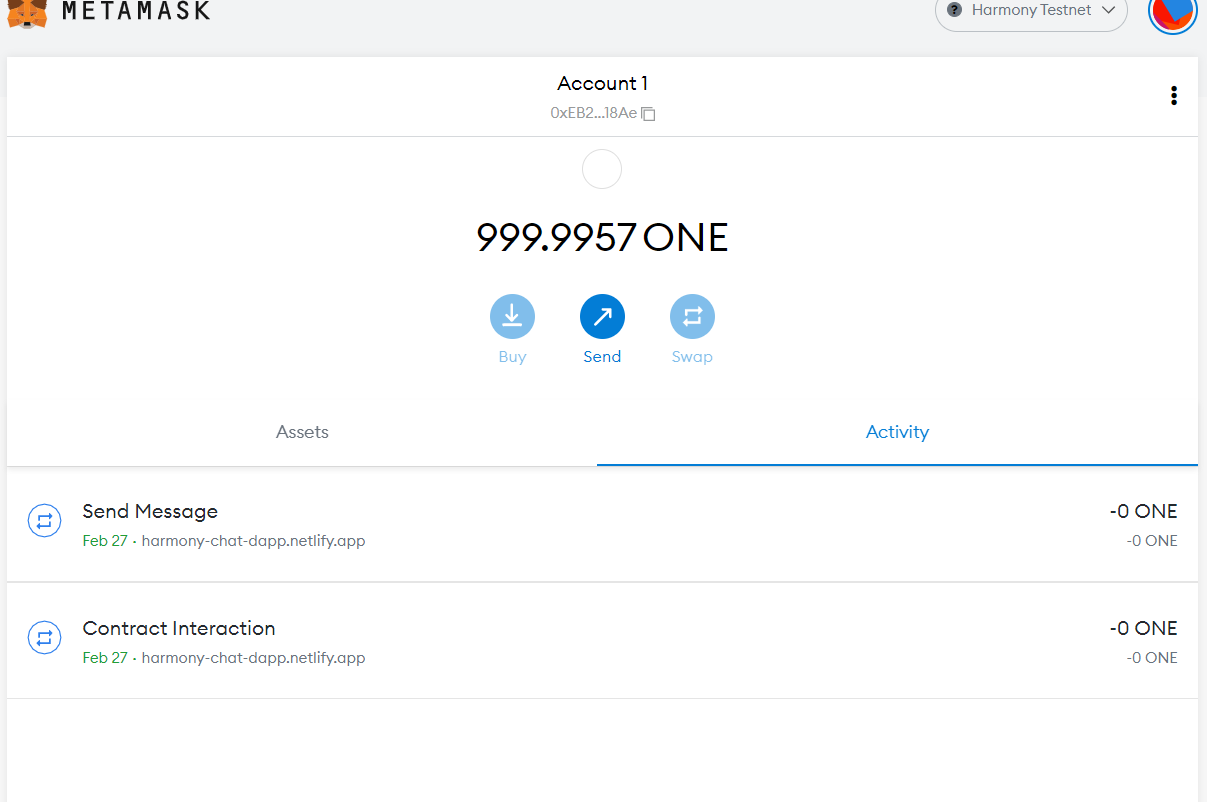The height and width of the screenshot is (802, 1207).
Task: Switch to the Assets tab
Action: click(302, 432)
